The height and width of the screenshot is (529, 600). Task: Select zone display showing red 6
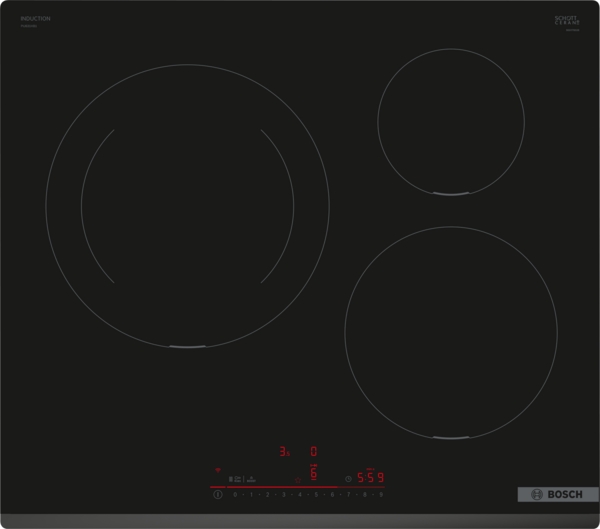pyautogui.click(x=313, y=473)
